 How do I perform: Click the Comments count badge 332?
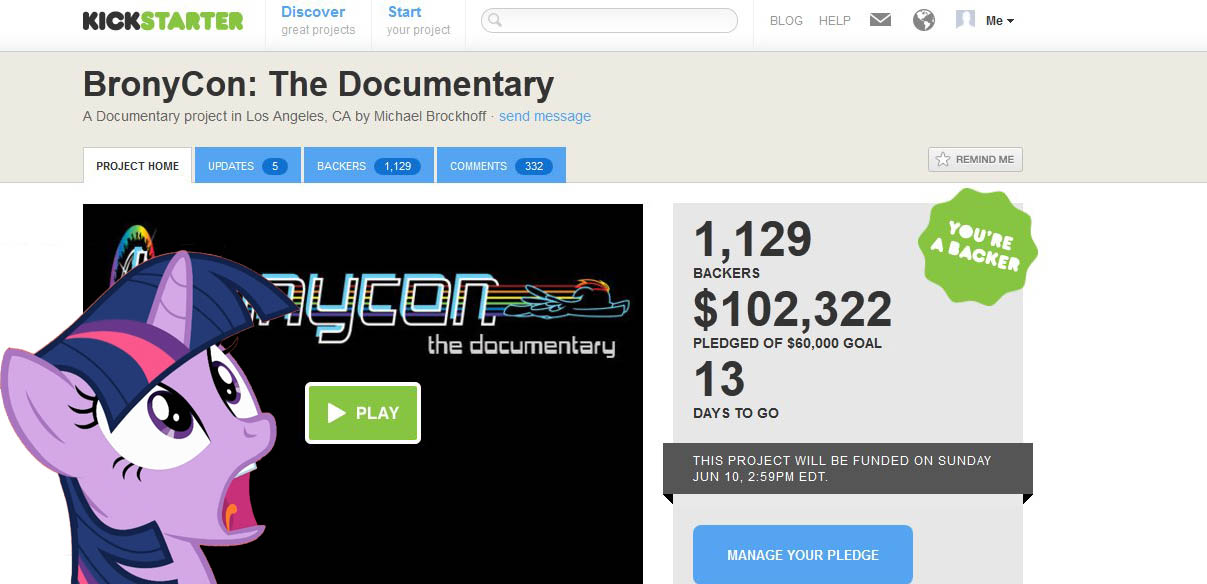click(x=534, y=166)
